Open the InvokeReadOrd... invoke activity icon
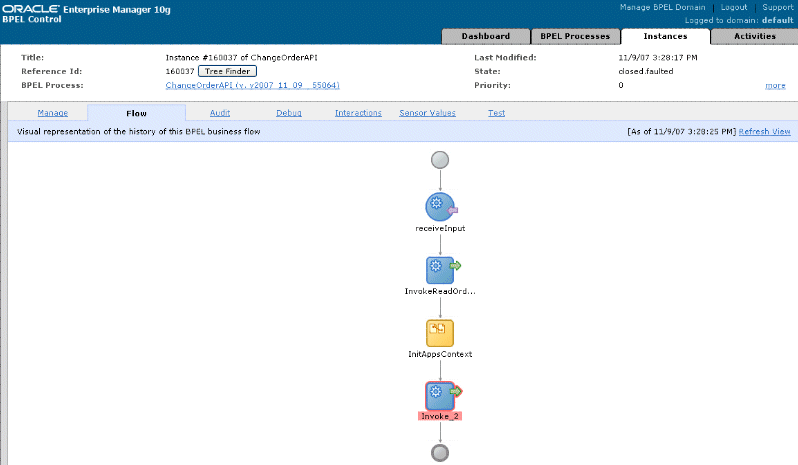Image resolution: width=798 pixels, height=465 pixels. pyautogui.click(x=441, y=270)
